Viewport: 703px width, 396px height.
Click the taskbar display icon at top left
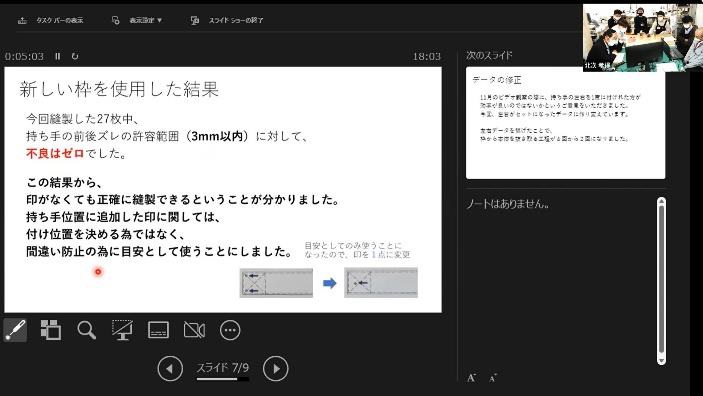22,20
